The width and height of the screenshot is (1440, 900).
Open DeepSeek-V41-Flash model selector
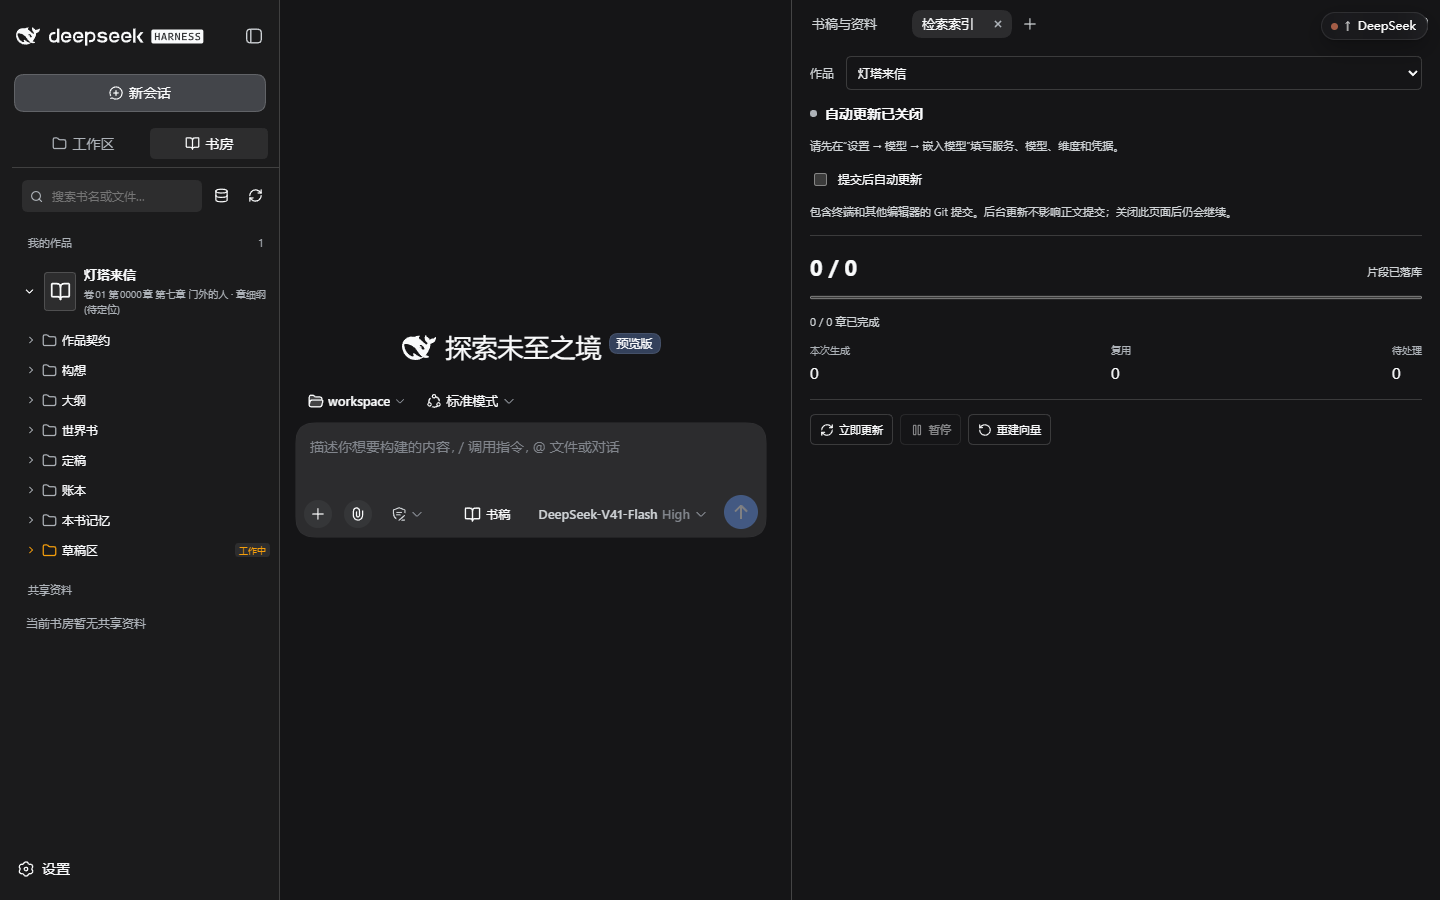(622, 514)
